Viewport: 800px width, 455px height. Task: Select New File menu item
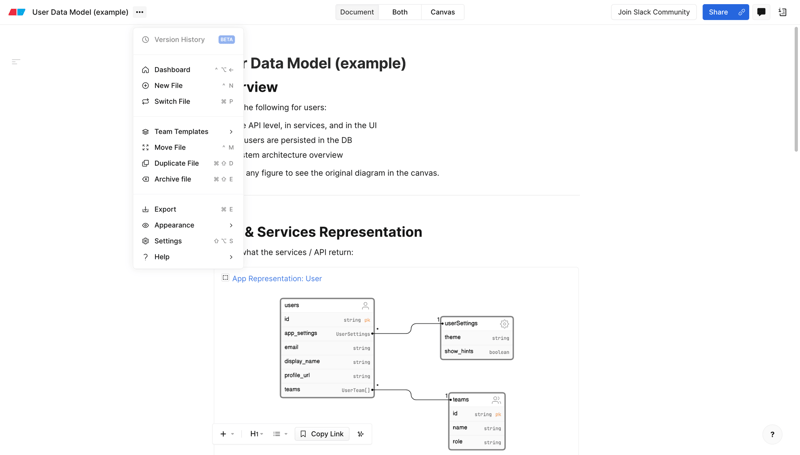tap(188, 85)
